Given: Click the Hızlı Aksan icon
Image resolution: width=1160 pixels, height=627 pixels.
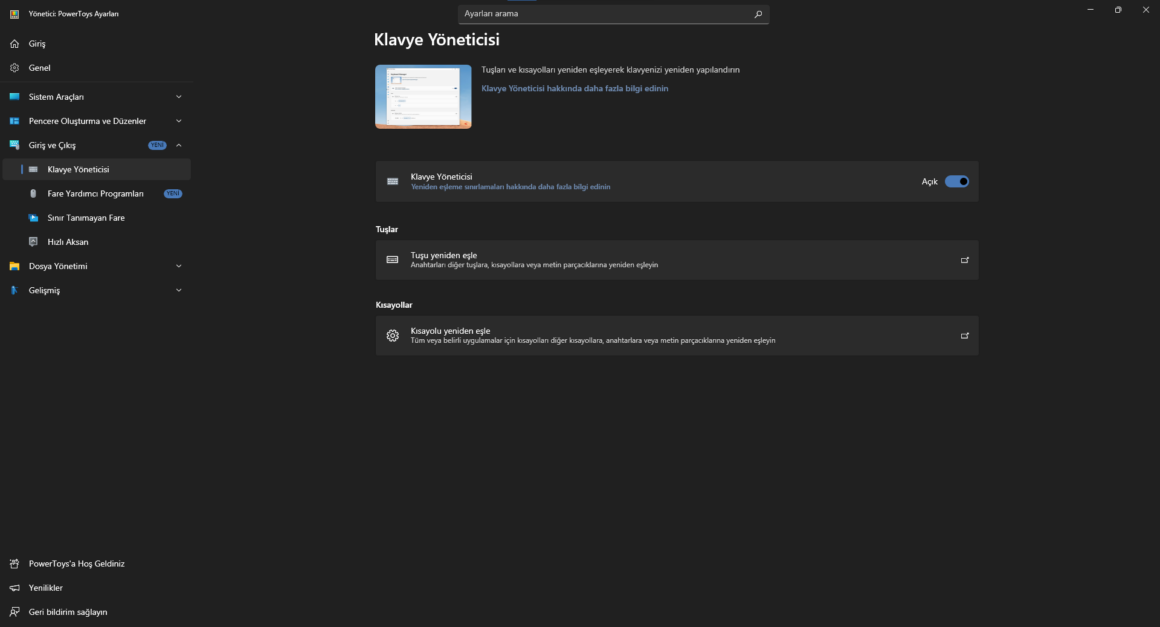Looking at the screenshot, I should [33, 242].
